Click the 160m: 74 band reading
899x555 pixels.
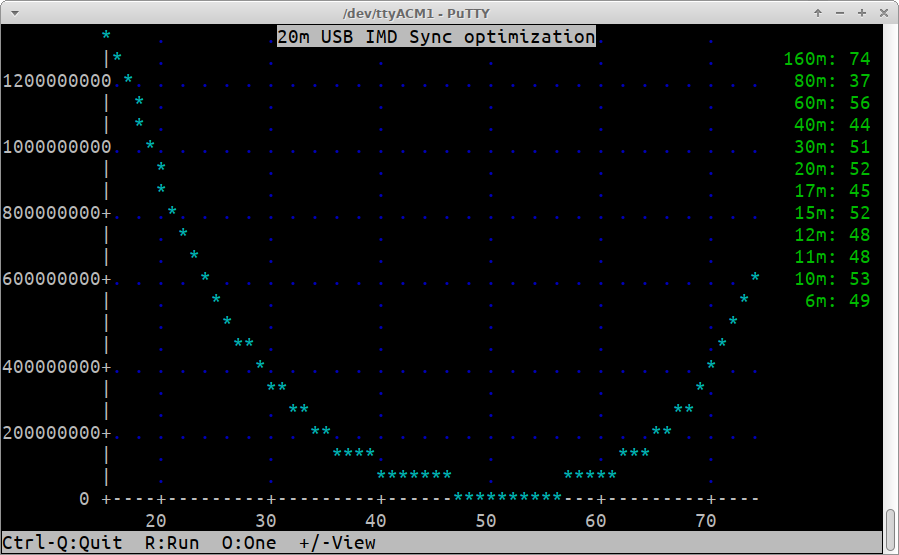click(826, 59)
